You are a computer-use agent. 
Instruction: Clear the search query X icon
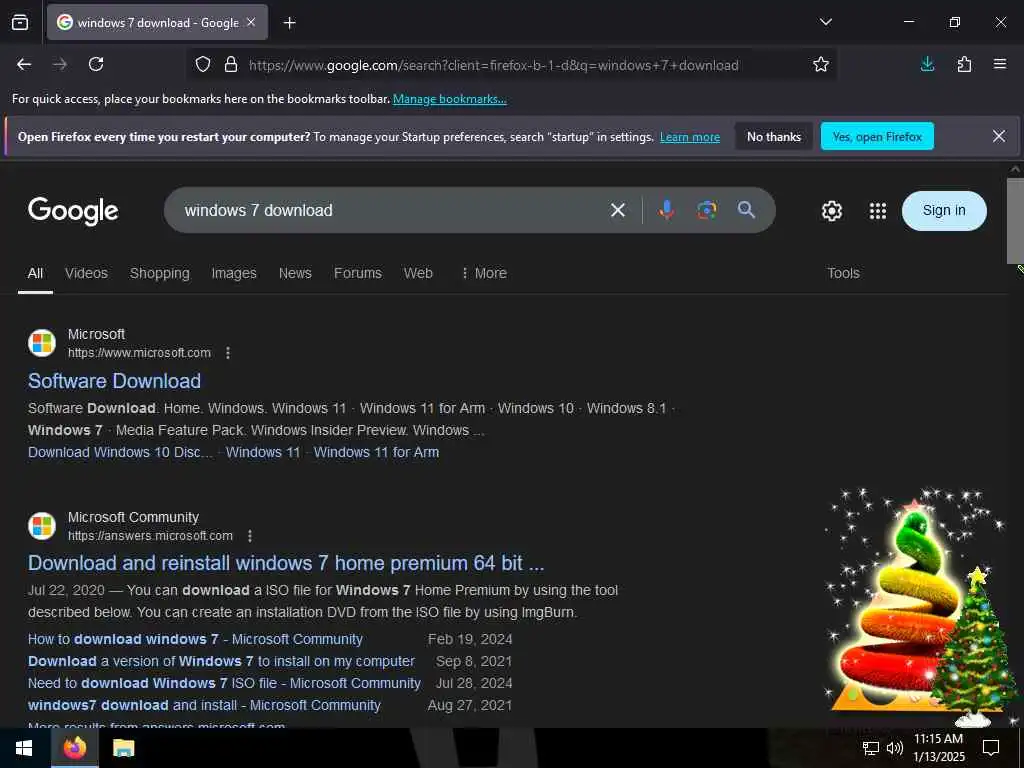click(x=618, y=210)
